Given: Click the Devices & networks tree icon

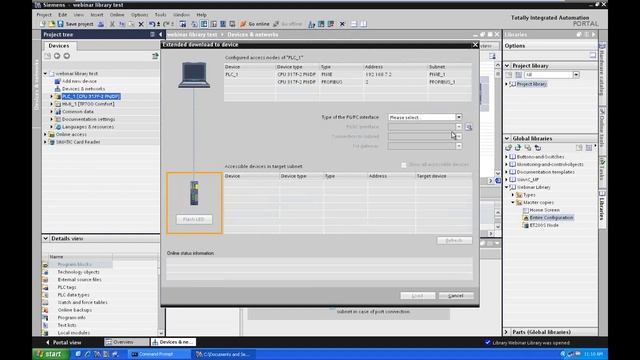Looking at the screenshot, I should pos(58,89).
